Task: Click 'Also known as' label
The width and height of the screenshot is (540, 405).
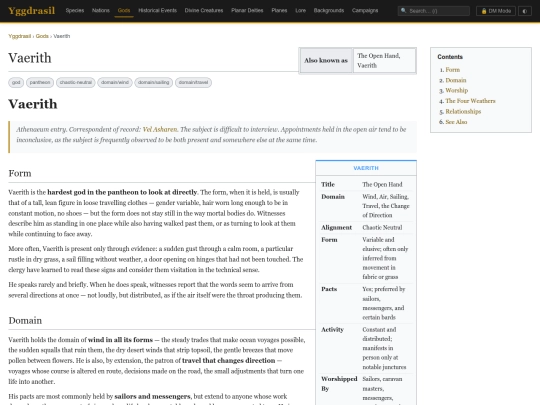Action: 326,61
